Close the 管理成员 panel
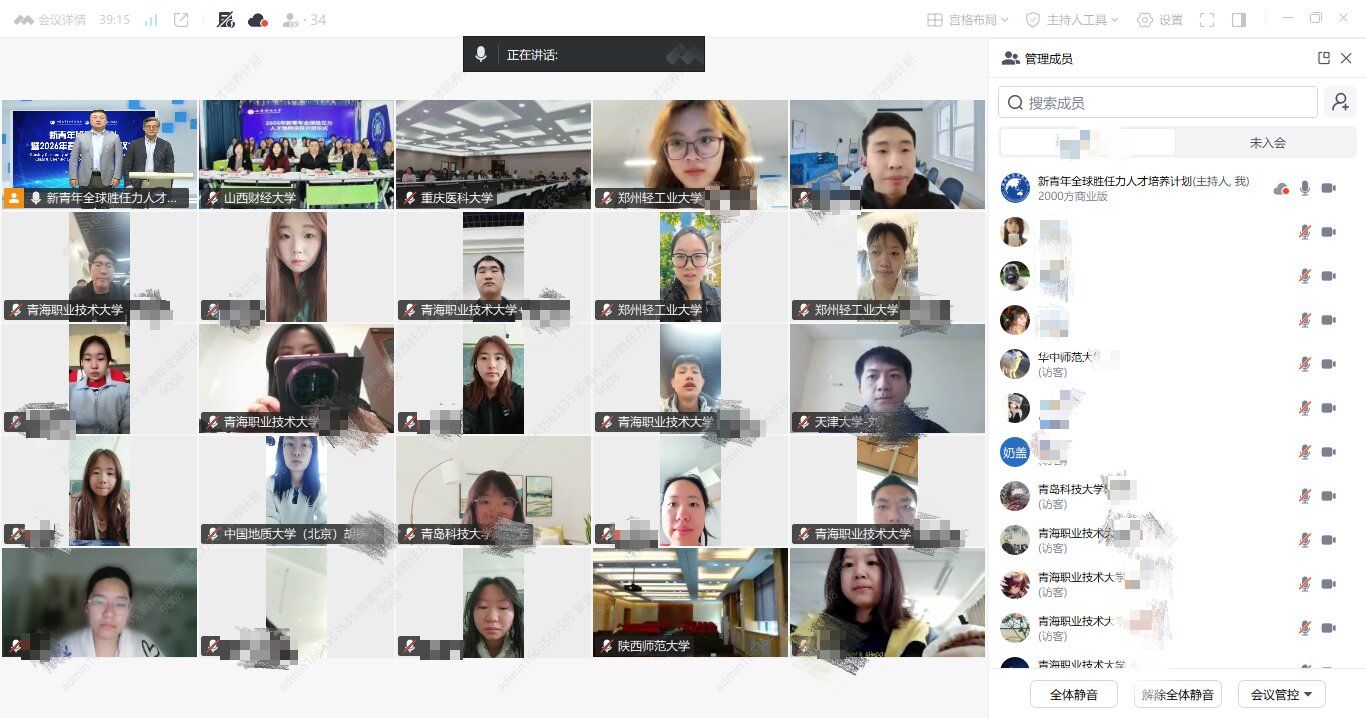Screen dimensions: 1366x718 click(1346, 58)
